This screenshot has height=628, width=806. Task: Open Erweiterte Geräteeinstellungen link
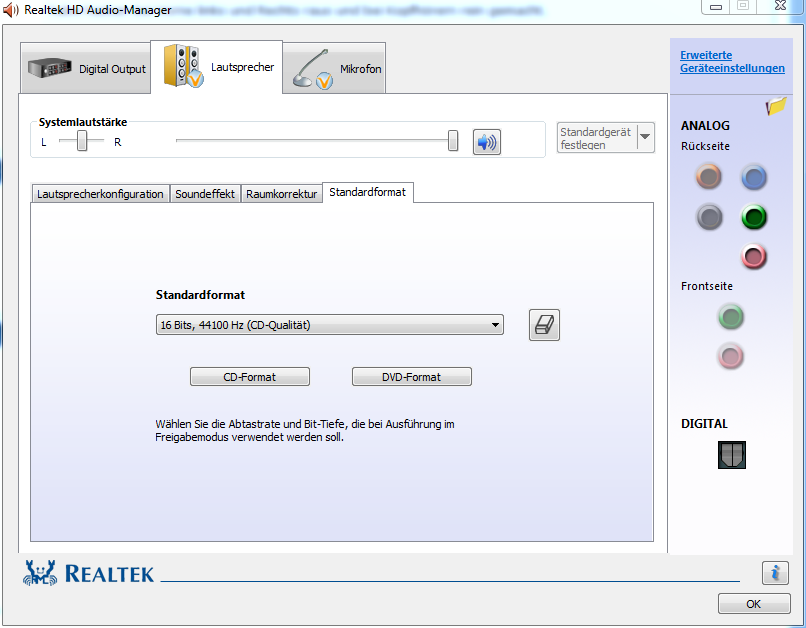pos(732,62)
